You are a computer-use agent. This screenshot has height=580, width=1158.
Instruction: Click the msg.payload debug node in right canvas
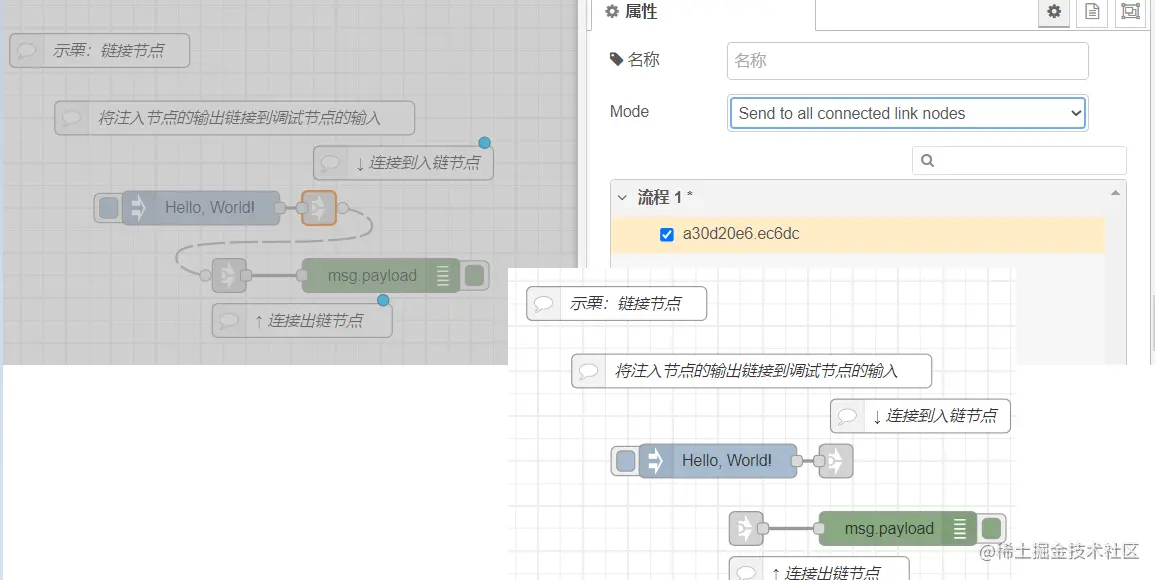tap(898, 529)
